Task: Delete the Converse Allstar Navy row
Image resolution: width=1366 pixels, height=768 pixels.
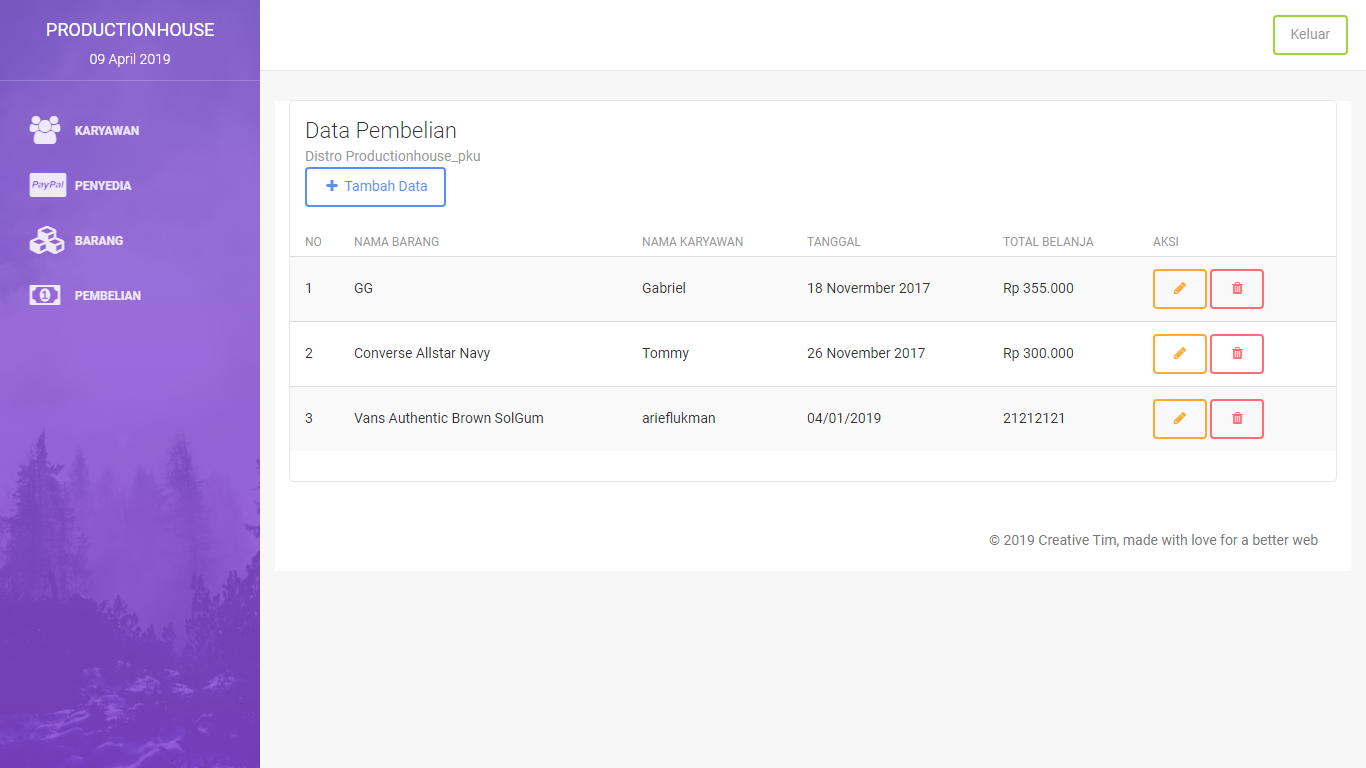Action: (1236, 354)
